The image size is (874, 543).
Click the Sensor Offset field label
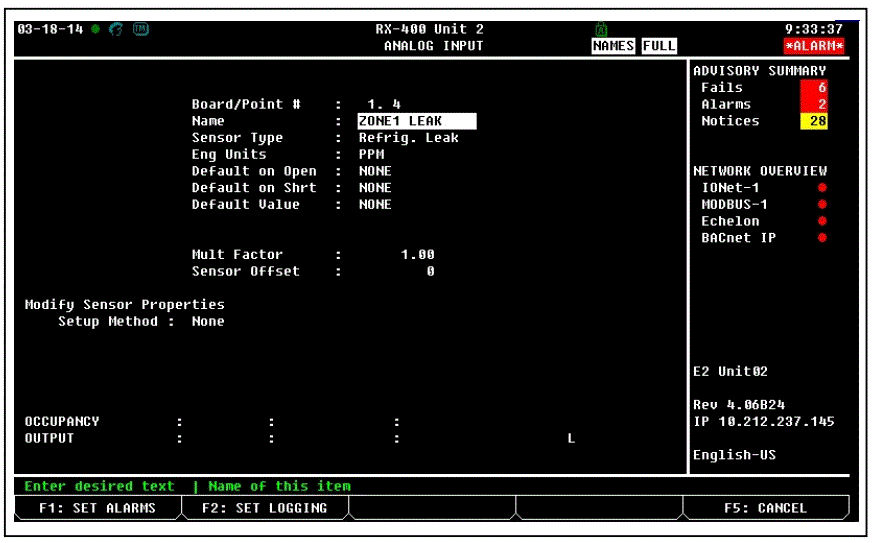(x=245, y=272)
